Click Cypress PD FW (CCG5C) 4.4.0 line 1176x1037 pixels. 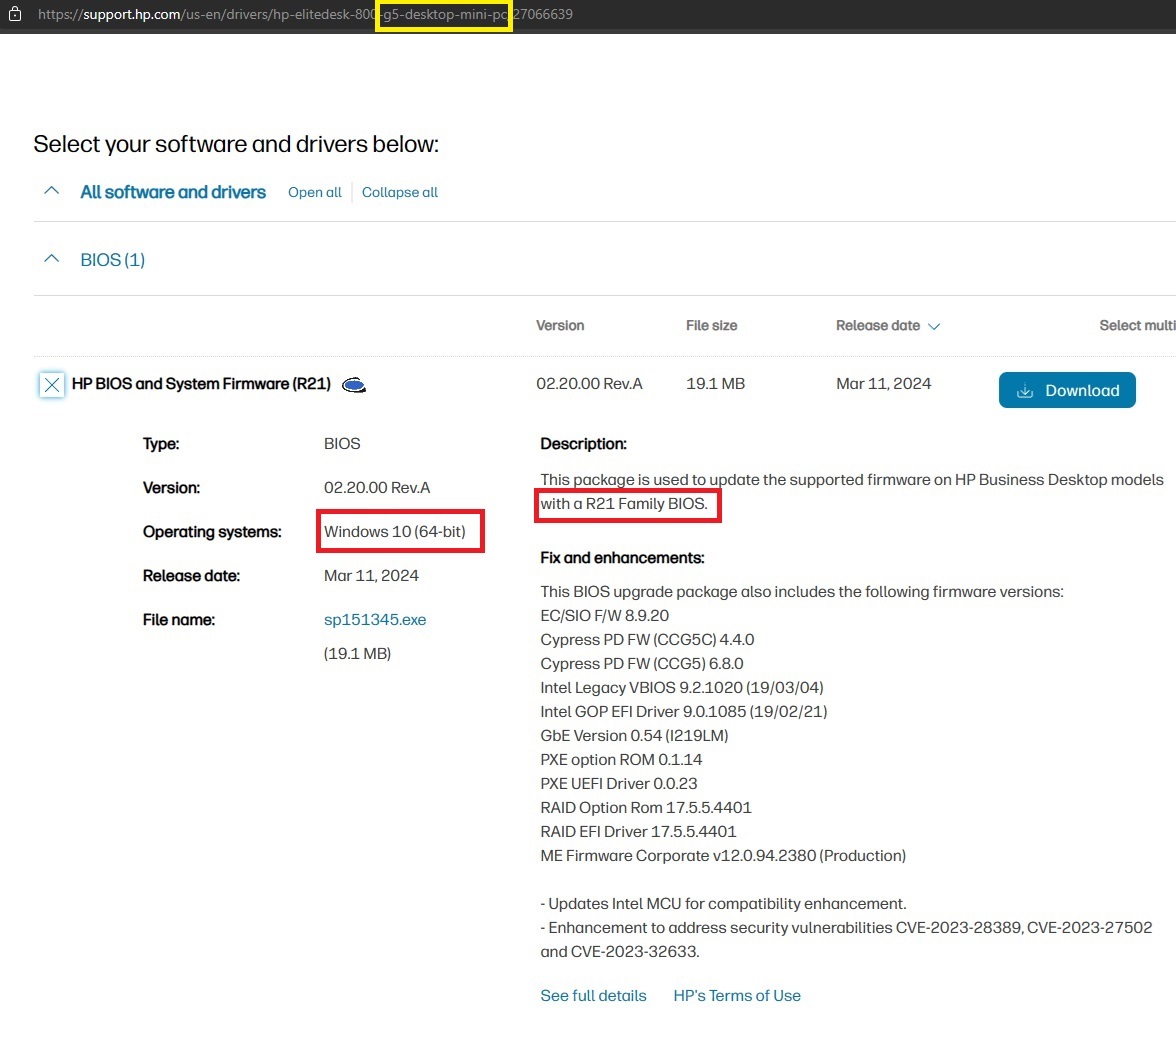point(647,640)
